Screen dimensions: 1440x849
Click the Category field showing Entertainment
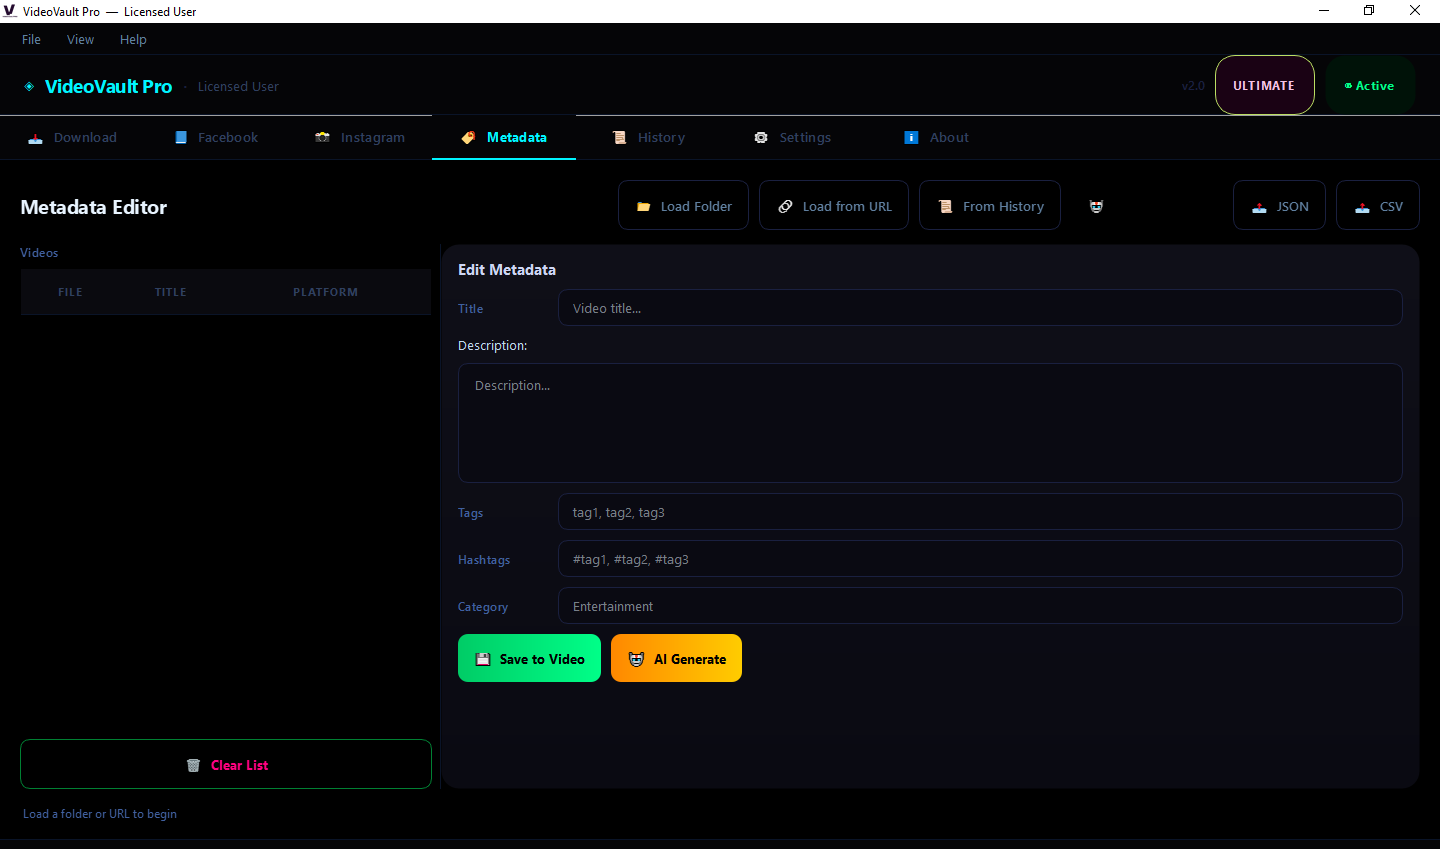pyautogui.click(x=980, y=606)
